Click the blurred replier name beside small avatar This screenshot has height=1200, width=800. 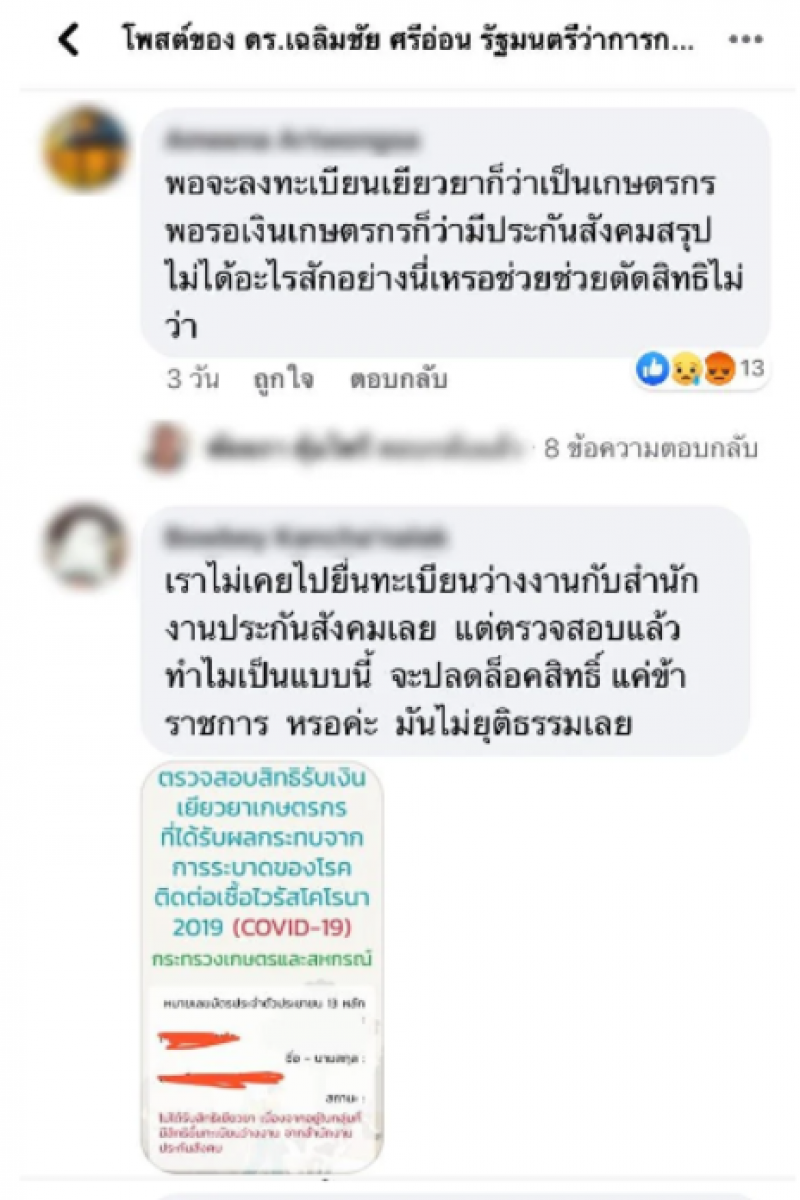coord(363,448)
